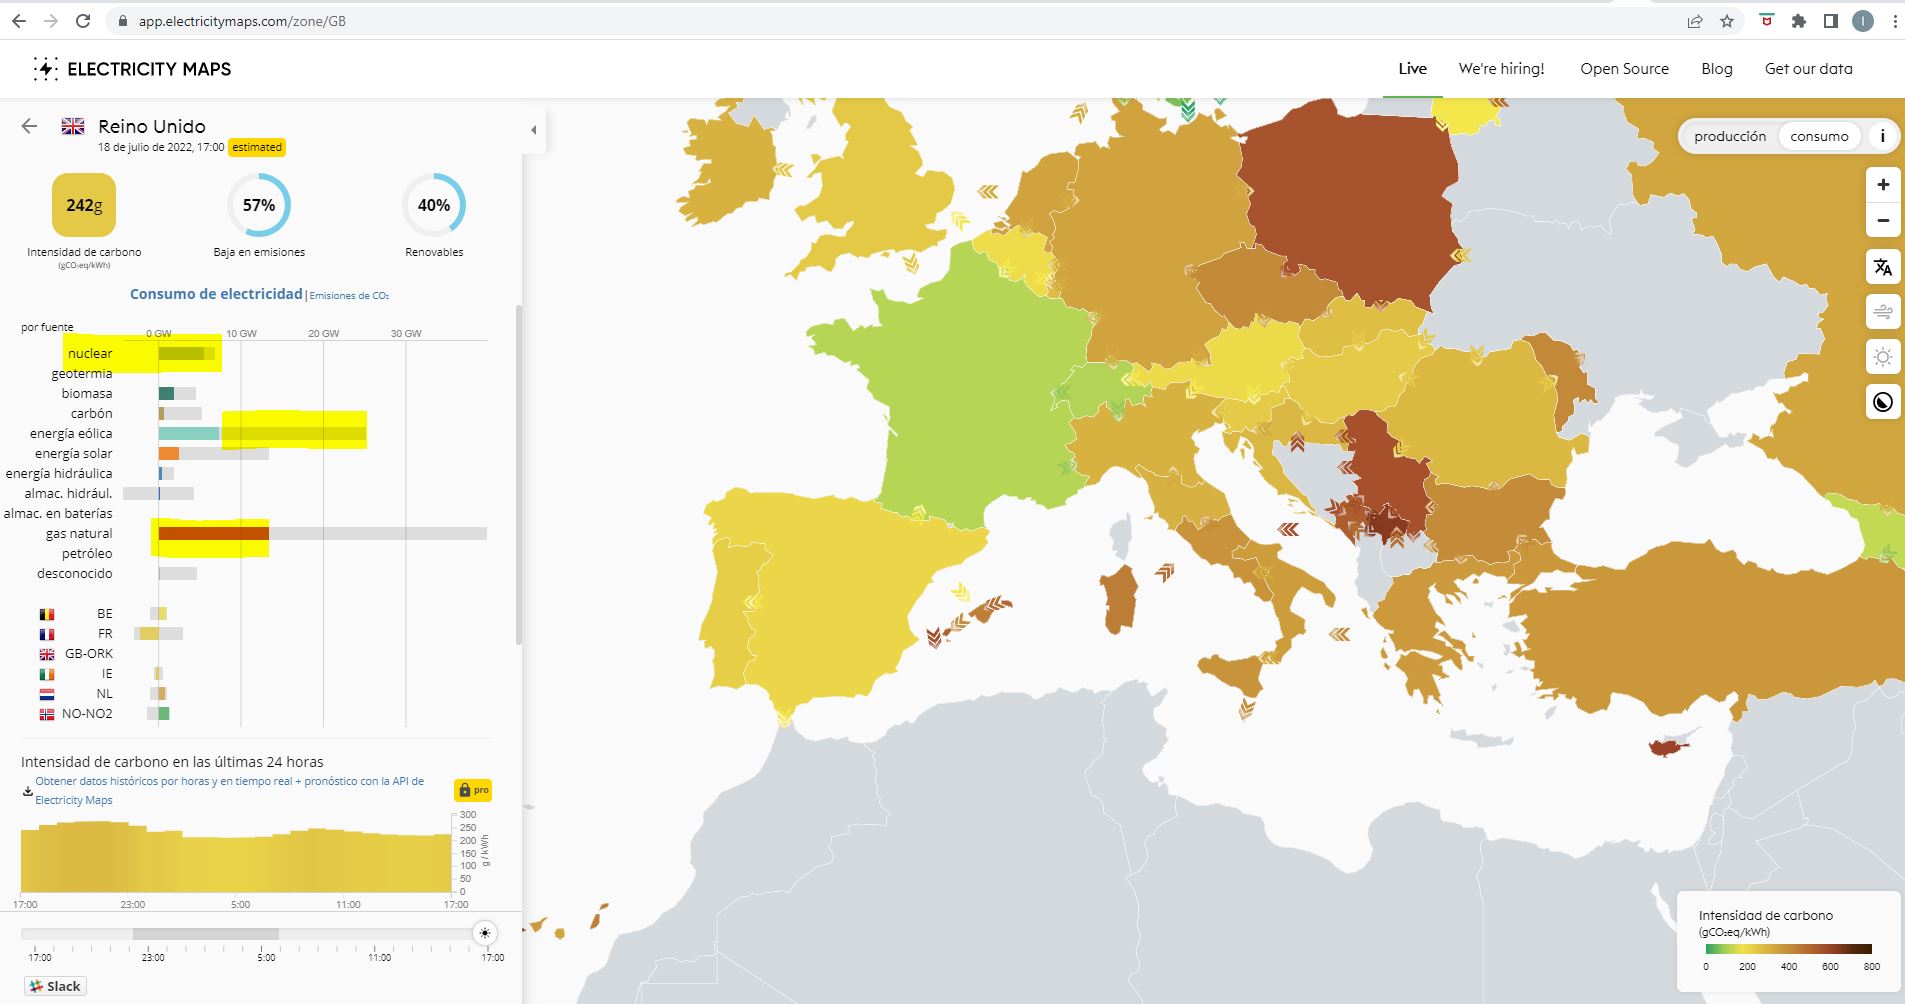The height and width of the screenshot is (1004, 1905).
Task: Open the browser side panel icon
Action: [1831, 21]
